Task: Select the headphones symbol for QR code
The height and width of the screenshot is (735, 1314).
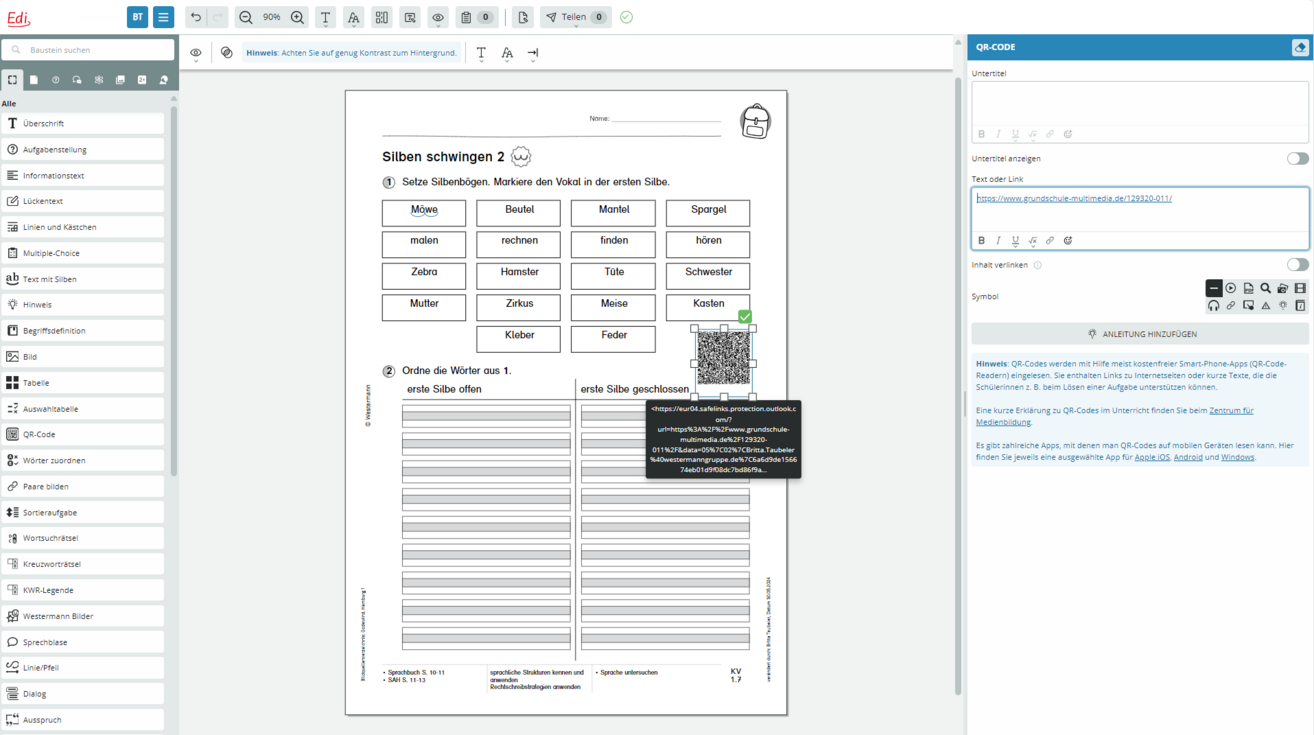Action: click(x=1213, y=306)
